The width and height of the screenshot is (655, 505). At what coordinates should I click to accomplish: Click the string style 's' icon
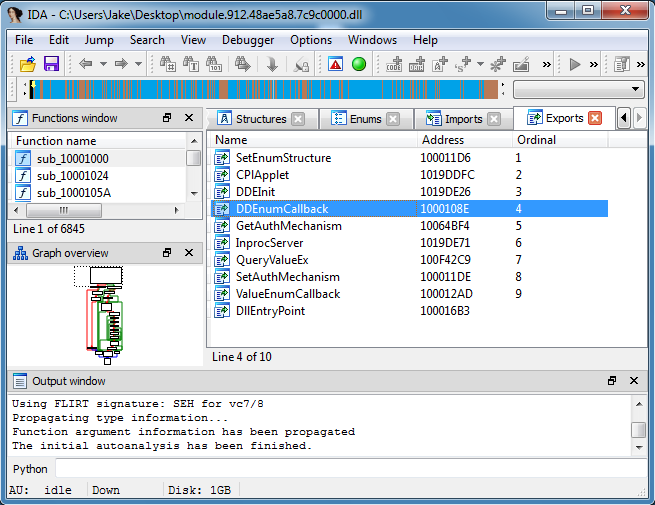(x=463, y=64)
